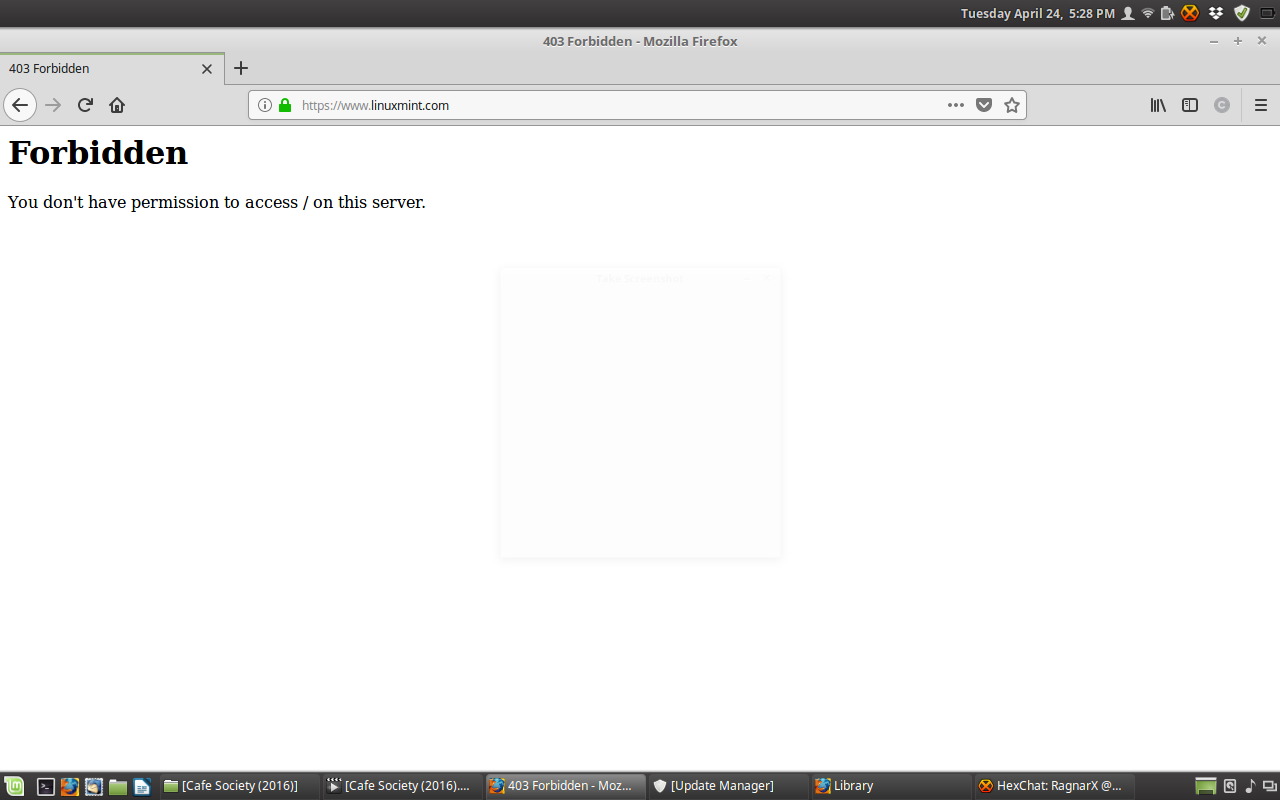Click the green drive icon in bottom panel
This screenshot has height=800, width=1280.
1206,786
